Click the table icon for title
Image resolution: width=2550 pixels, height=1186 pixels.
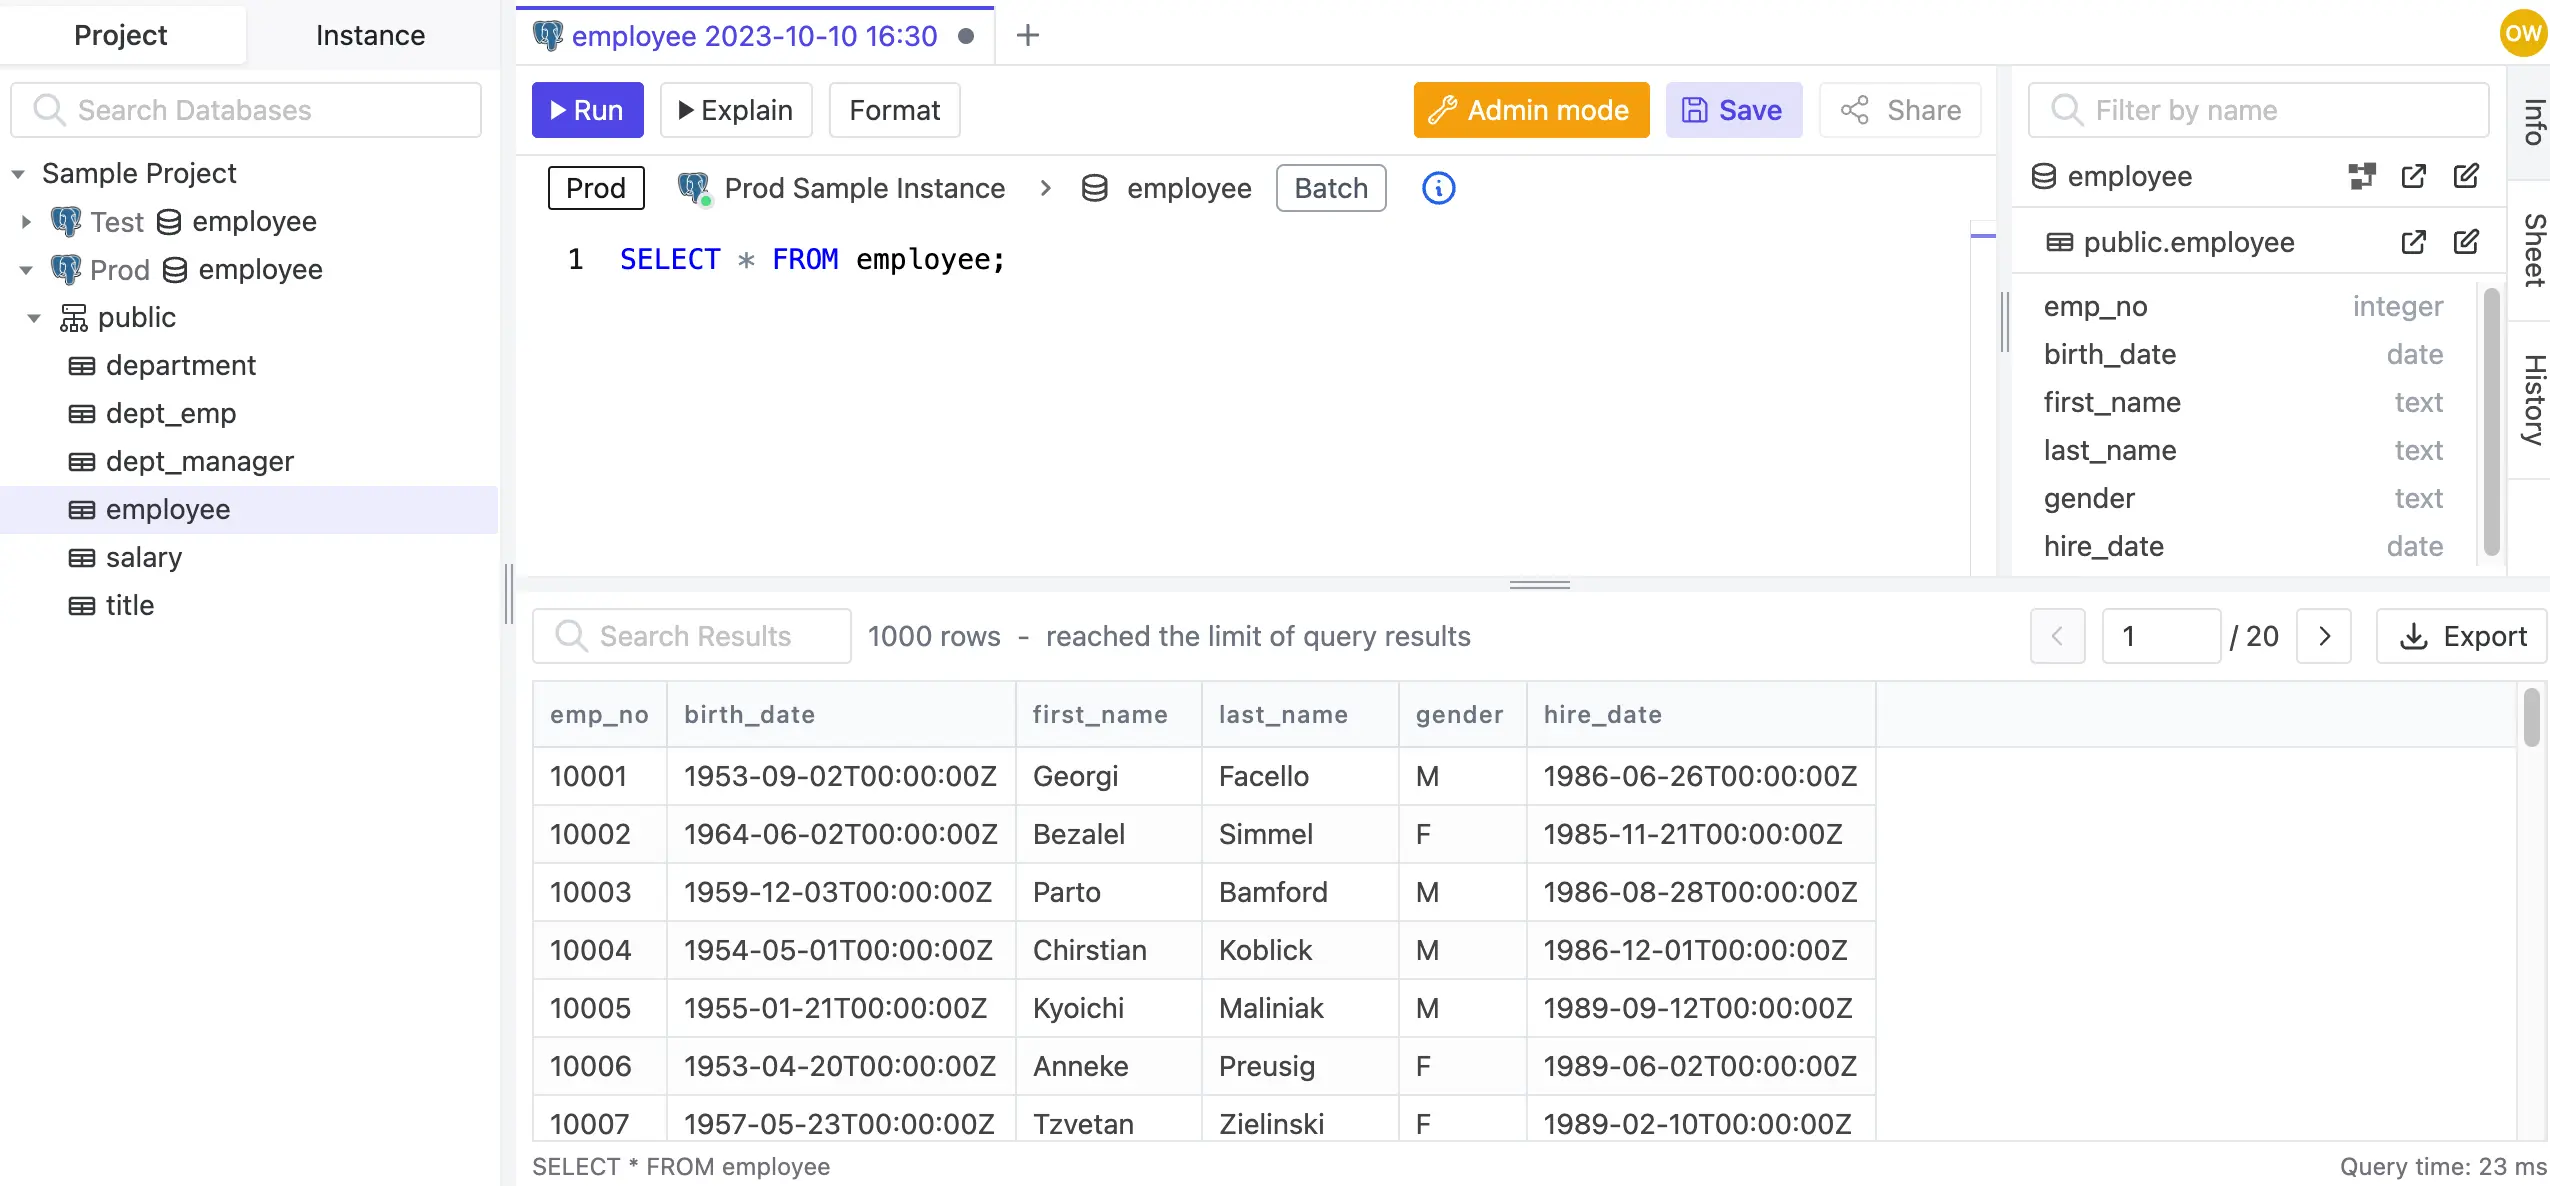pos(82,606)
